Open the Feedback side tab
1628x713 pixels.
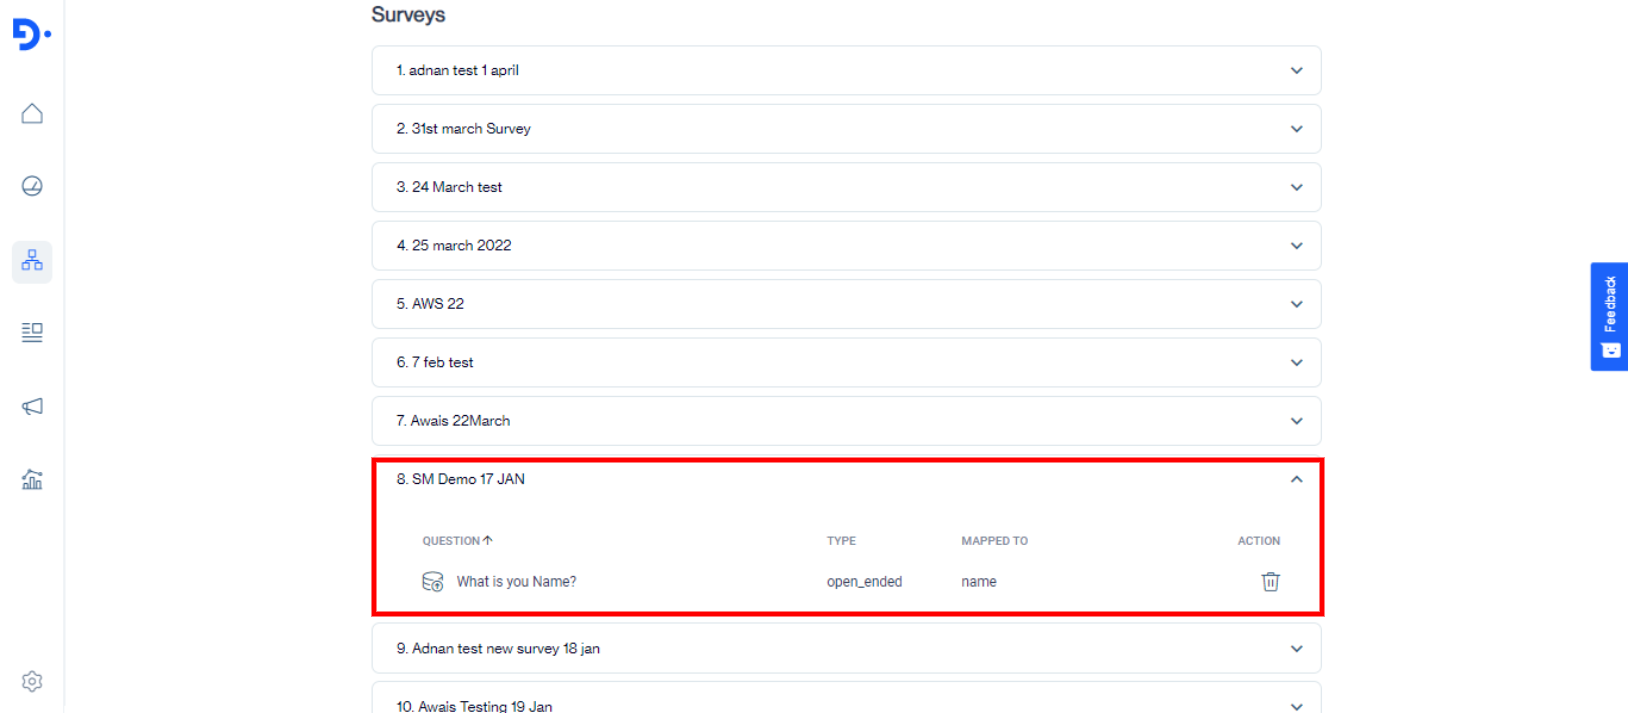point(1609,316)
